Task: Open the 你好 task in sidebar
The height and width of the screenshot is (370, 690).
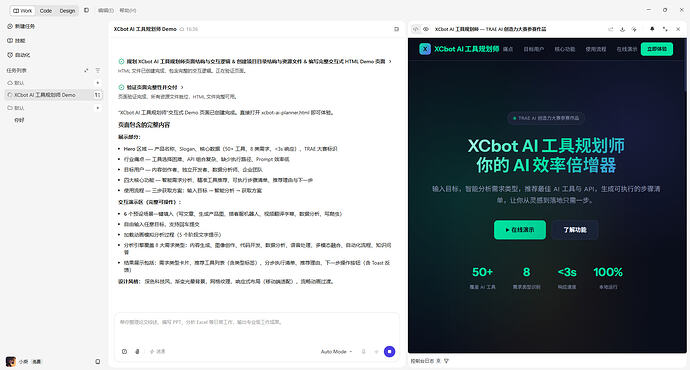Action: (x=19, y=120)
